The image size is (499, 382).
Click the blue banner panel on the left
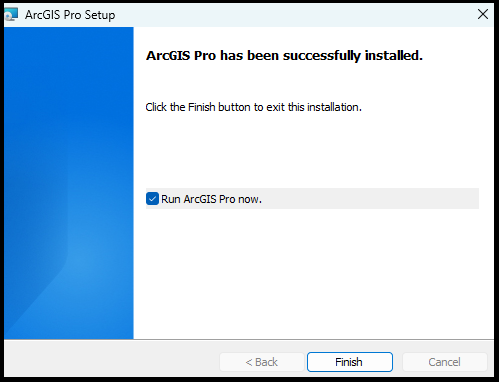click(x=69, y=183)
